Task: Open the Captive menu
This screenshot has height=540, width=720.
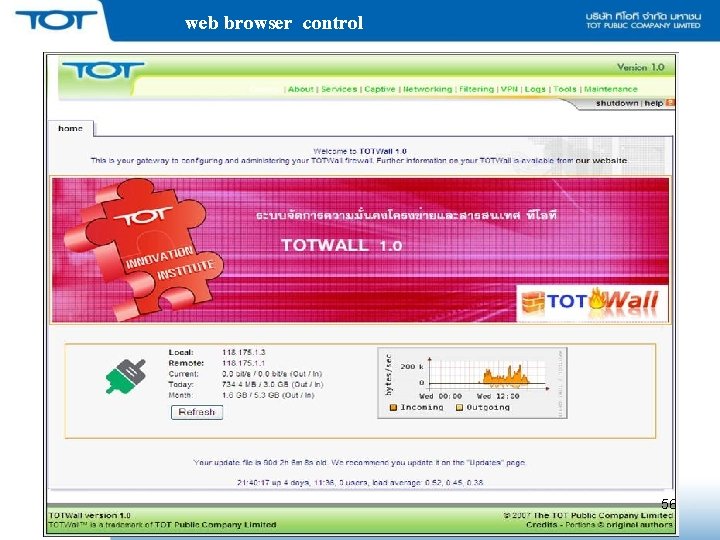Action: coord(380,89)
